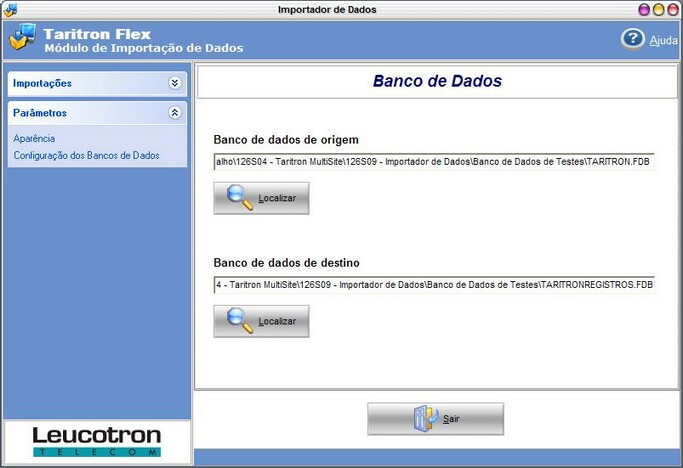The height and width of the screenshot is (468, 683).
Task: Click the Taritron Flex logo icon
Action: 22,37
